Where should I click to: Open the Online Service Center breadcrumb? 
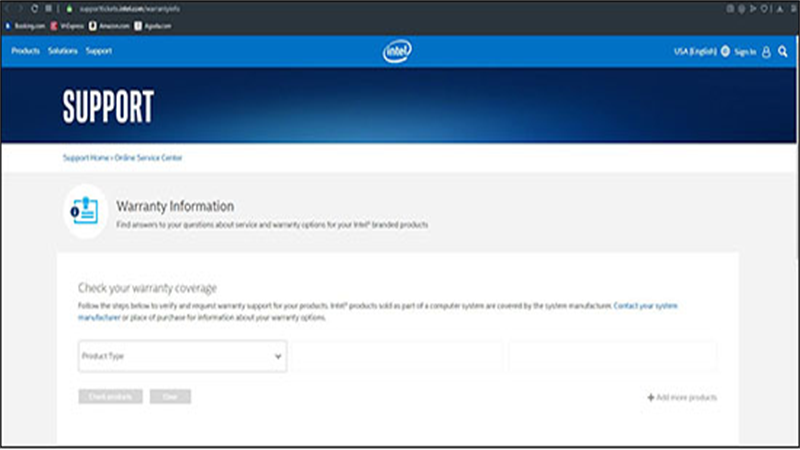[x=148, y=158]
